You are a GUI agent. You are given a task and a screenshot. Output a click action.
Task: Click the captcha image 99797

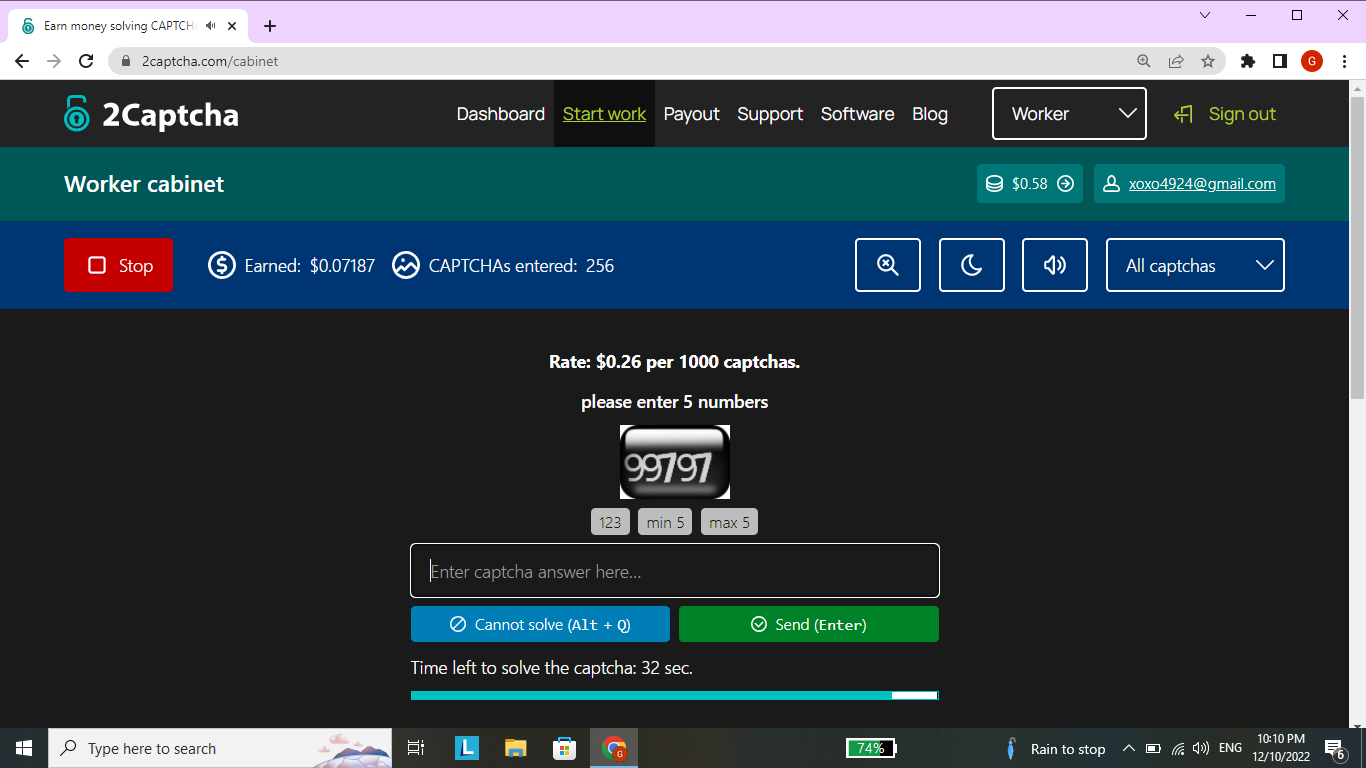(x=675, y=462)
